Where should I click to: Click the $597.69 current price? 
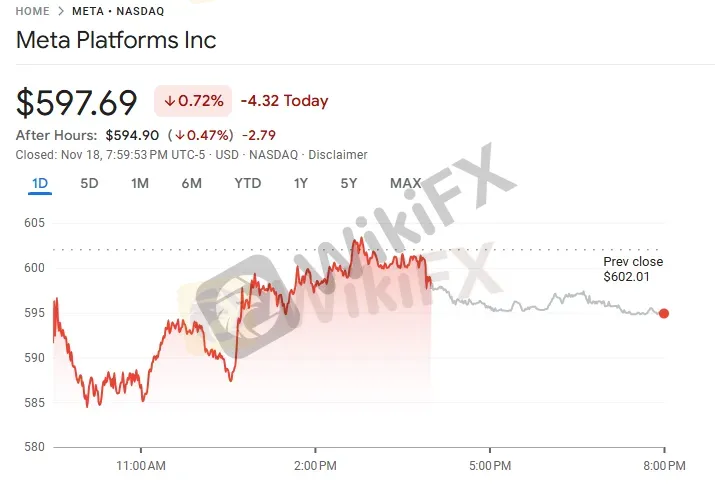pyautogui.click(x=77, y=102)
